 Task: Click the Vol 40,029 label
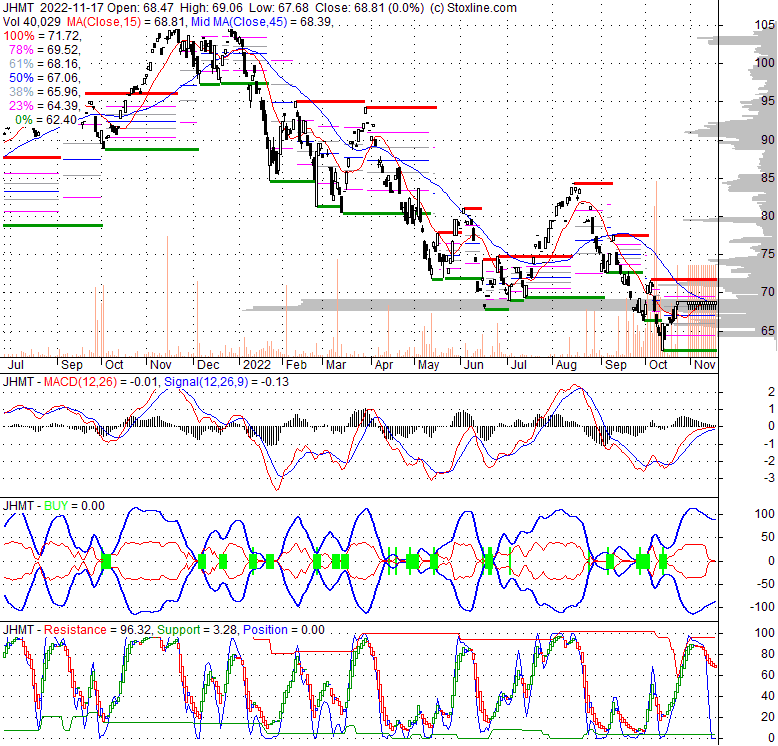tap(32, 22)
